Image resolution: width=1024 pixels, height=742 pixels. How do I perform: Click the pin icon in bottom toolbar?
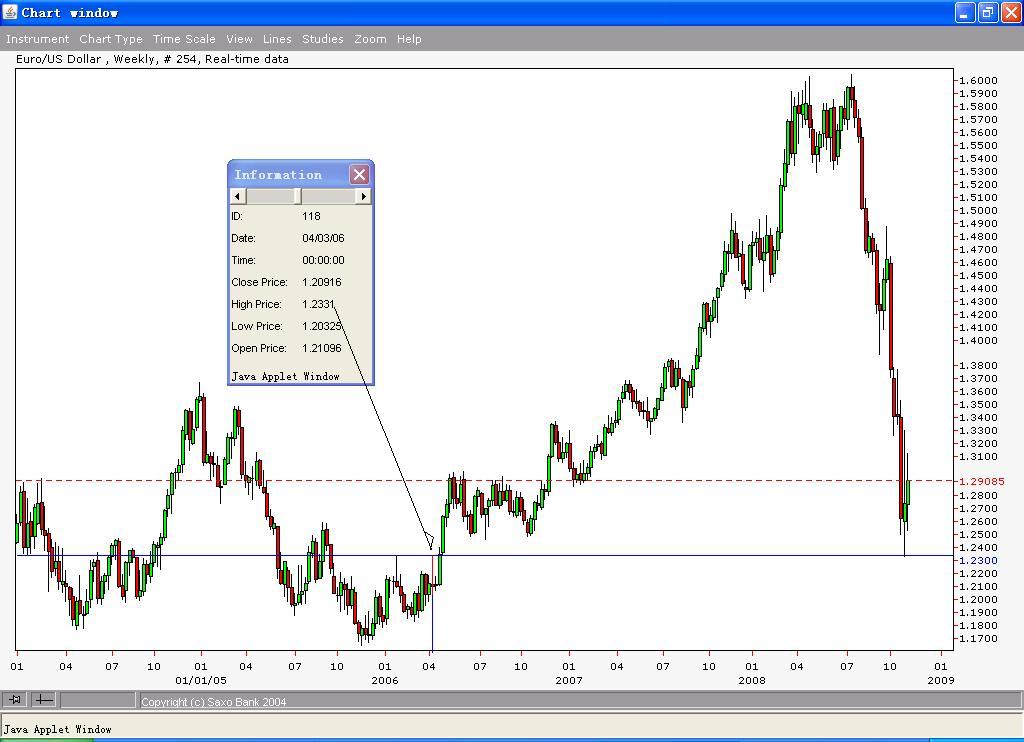click(14, 700)
